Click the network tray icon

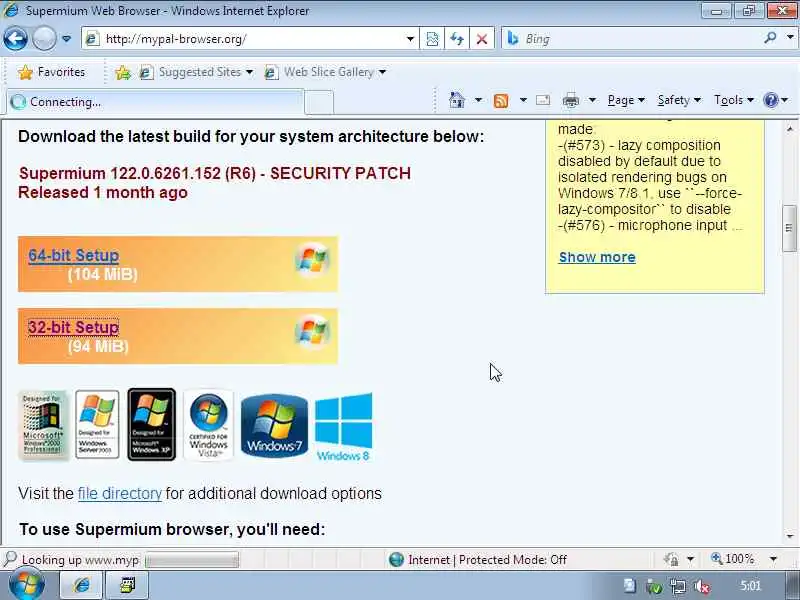[x=678, y=587]
